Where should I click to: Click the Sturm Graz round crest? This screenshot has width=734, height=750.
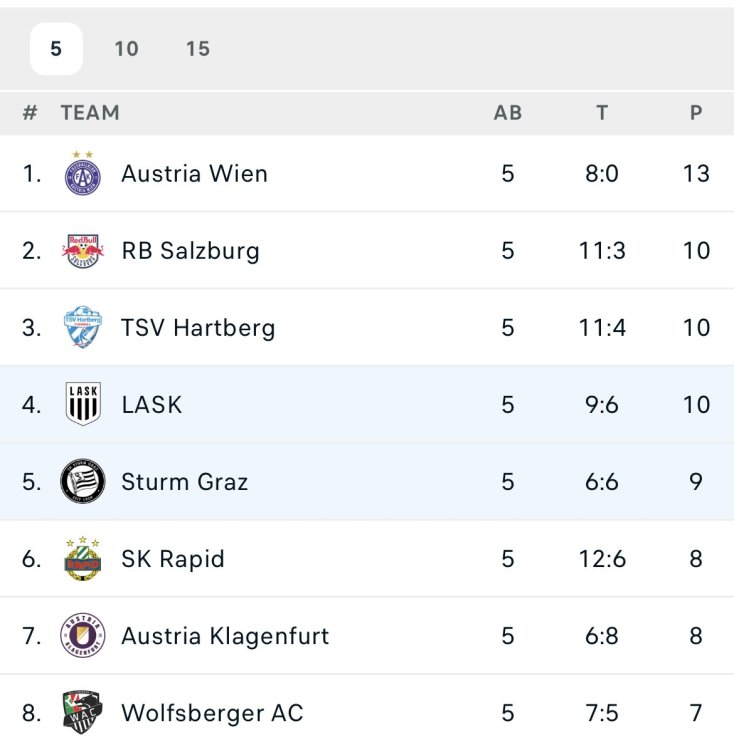83,482
